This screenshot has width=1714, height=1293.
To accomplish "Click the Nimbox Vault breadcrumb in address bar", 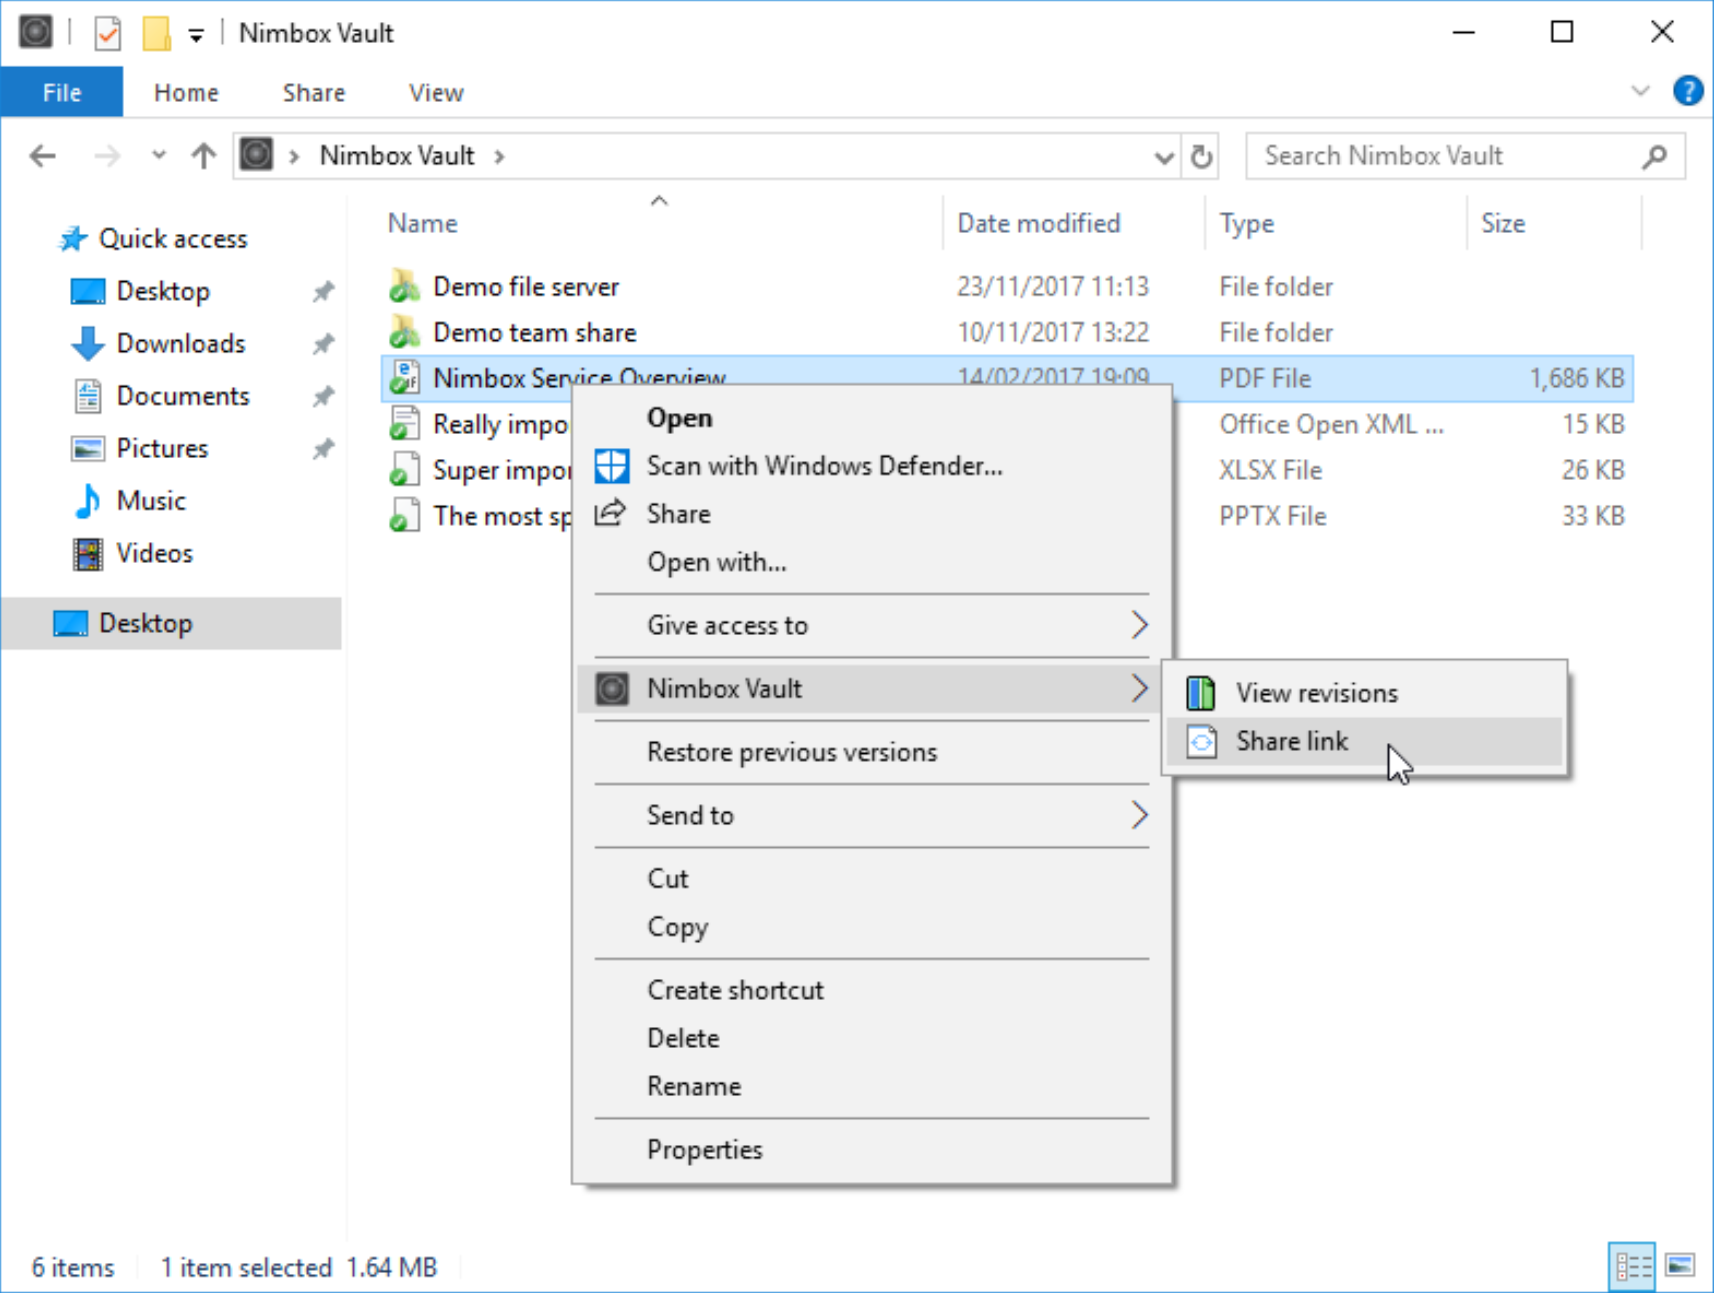I will coord(397,156).
